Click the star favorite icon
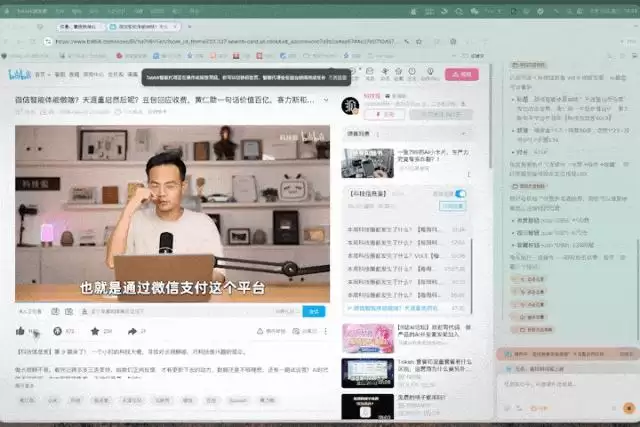This screenshot has height=427, width=640. (95, 331)
